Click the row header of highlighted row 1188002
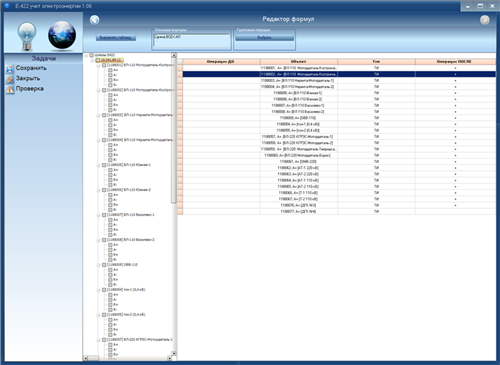 pos(180,74)
